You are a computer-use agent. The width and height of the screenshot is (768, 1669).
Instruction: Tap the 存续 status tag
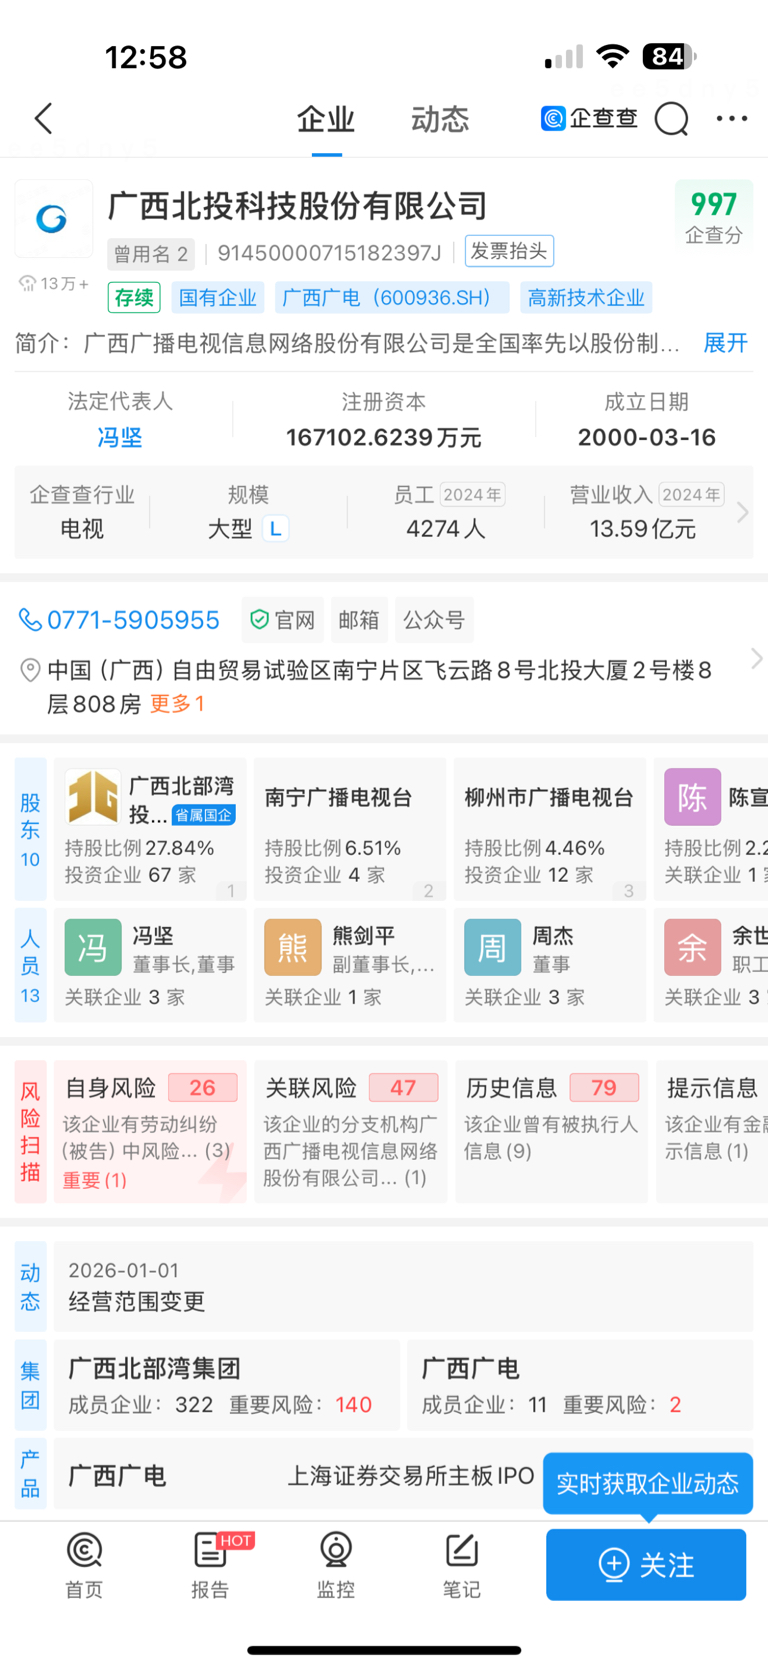click(x=134, y=297)
